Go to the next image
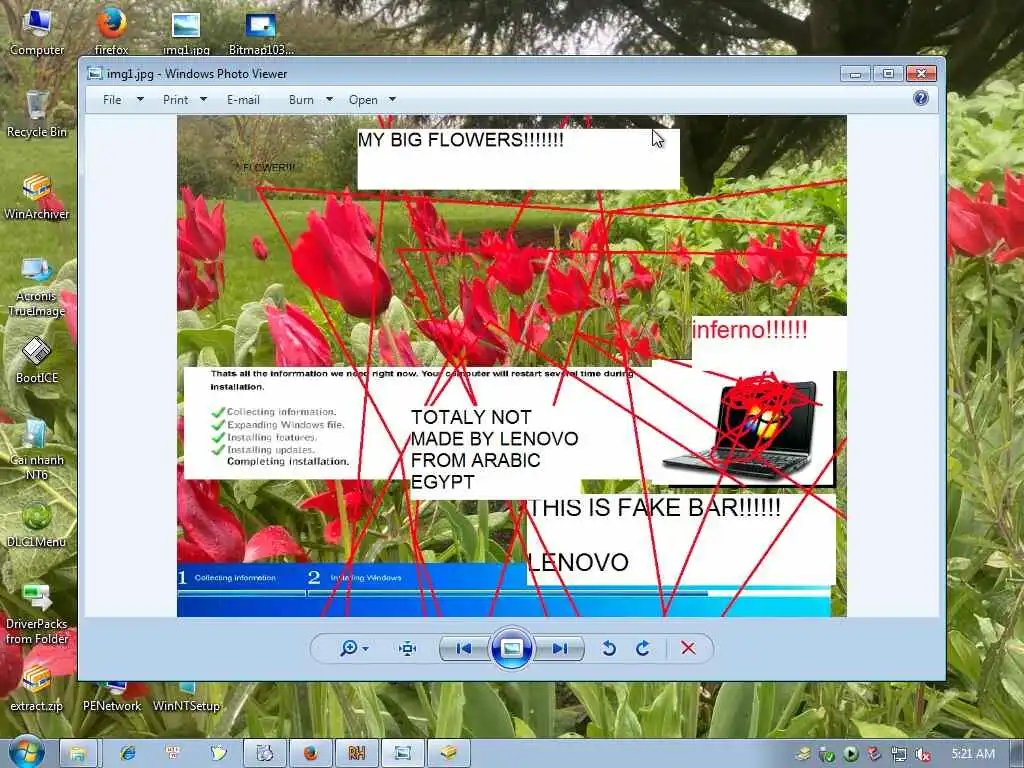This screenshot has height=768, width=1024. coord(559,648)
